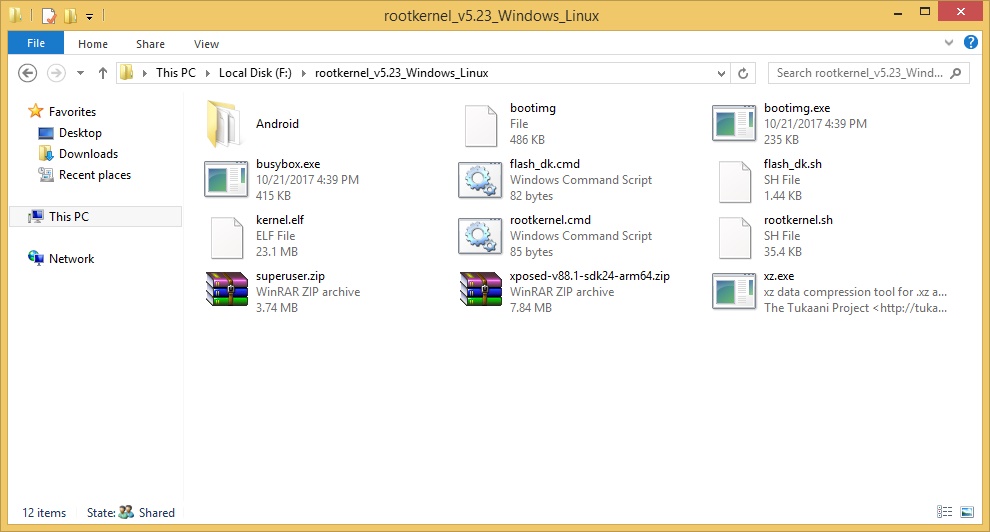Viewport: 990px width, 532px height.
Task: Open the Home ribbon tab
Action: coord(93,44)
